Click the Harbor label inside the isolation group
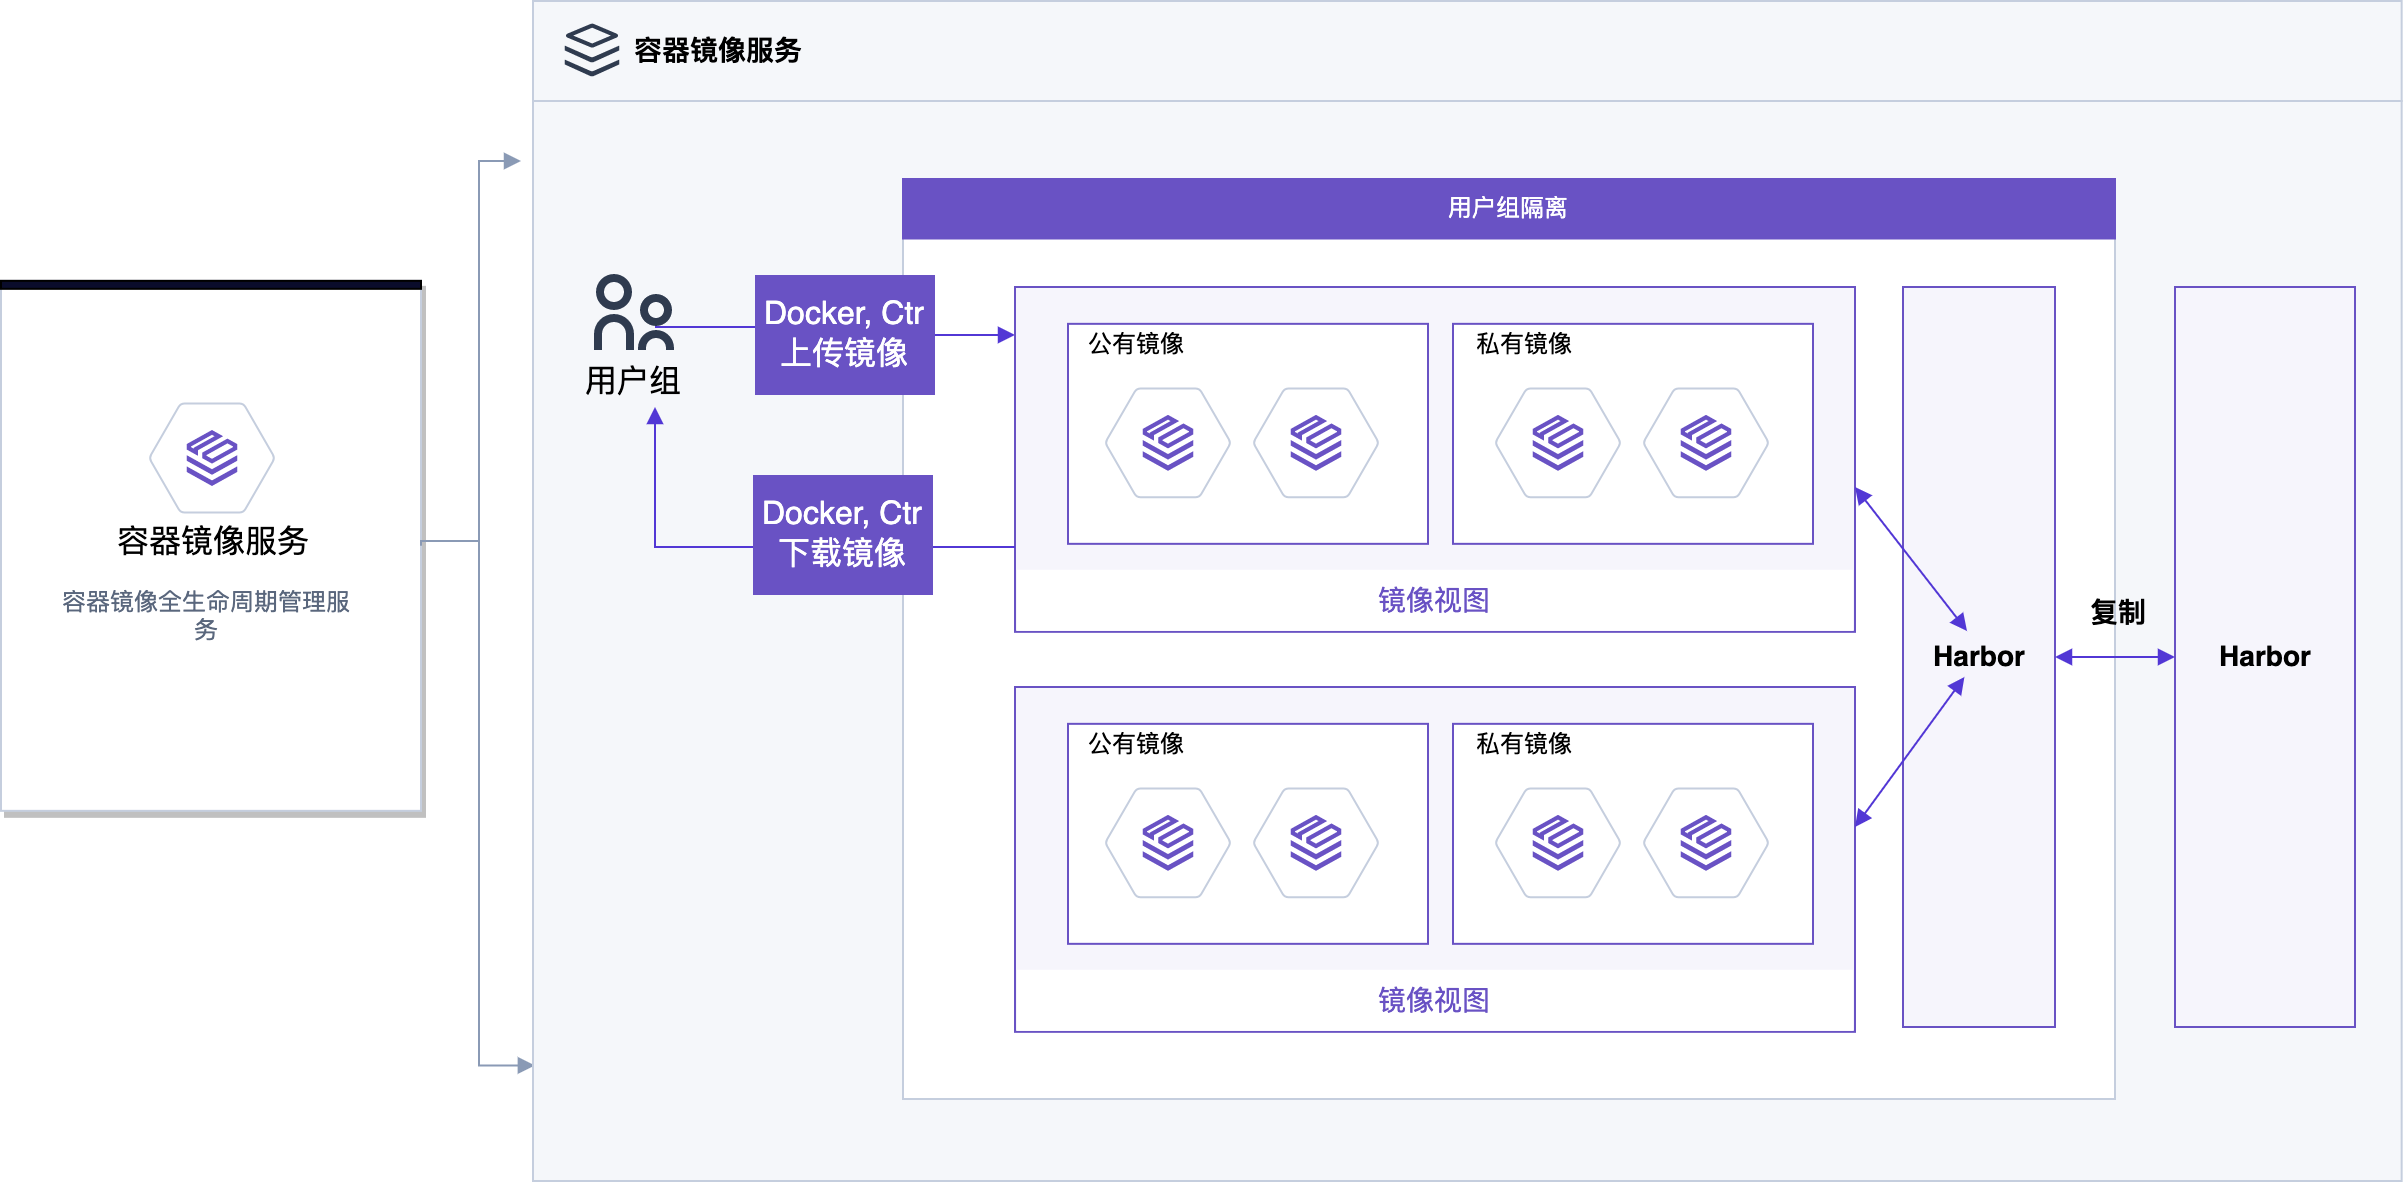 click(x=1979, y=656)
